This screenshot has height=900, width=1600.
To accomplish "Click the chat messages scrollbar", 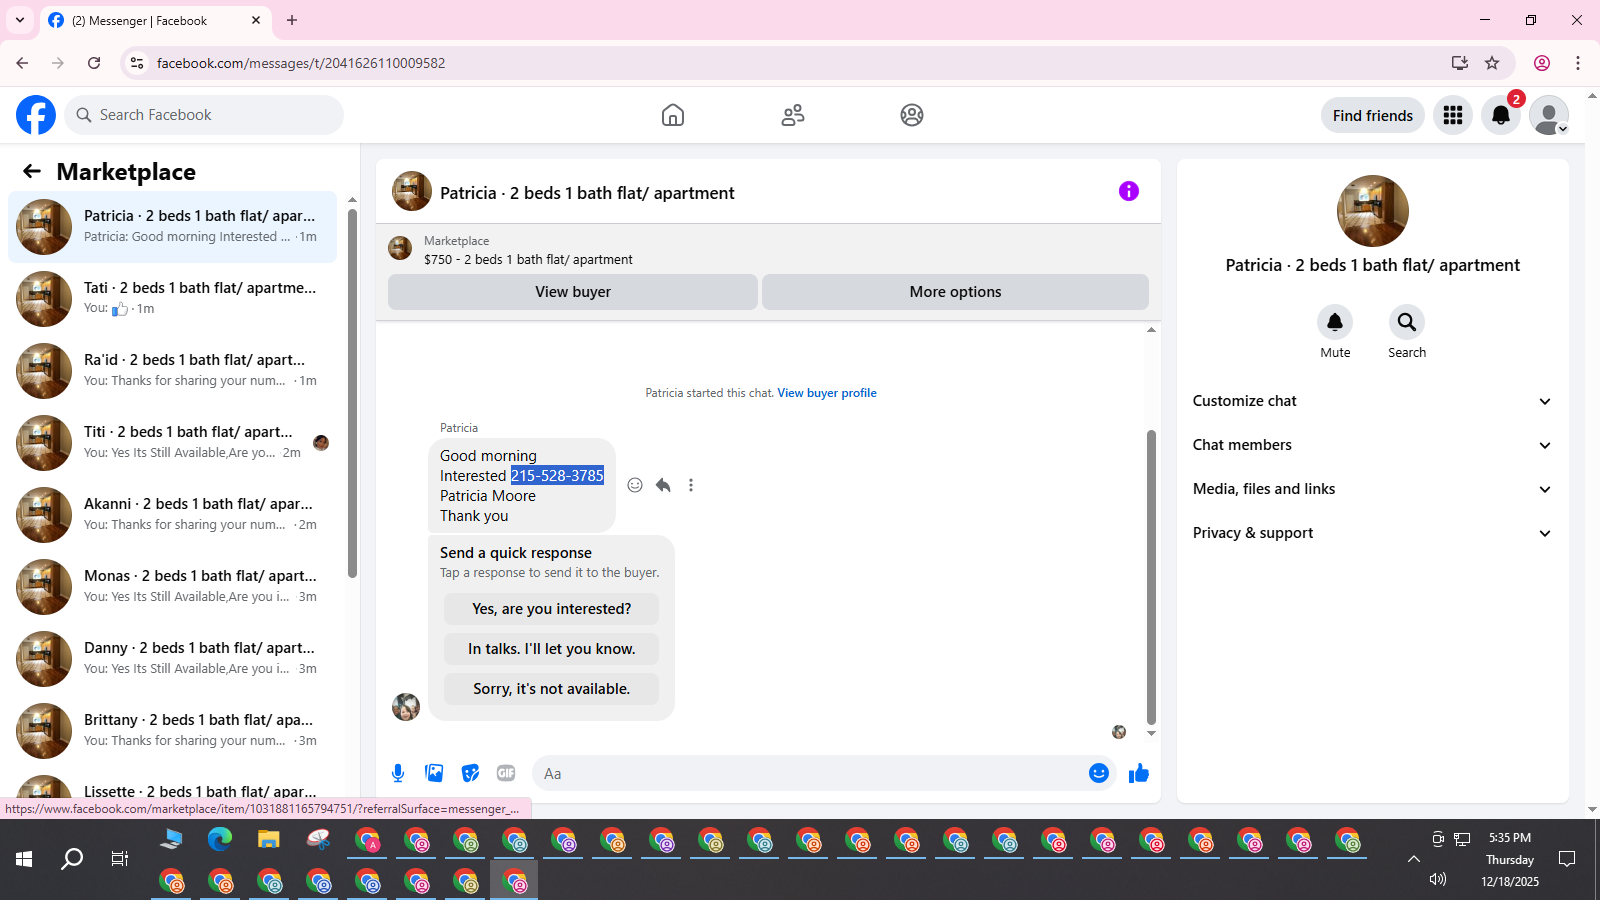I will [1151, 577].
